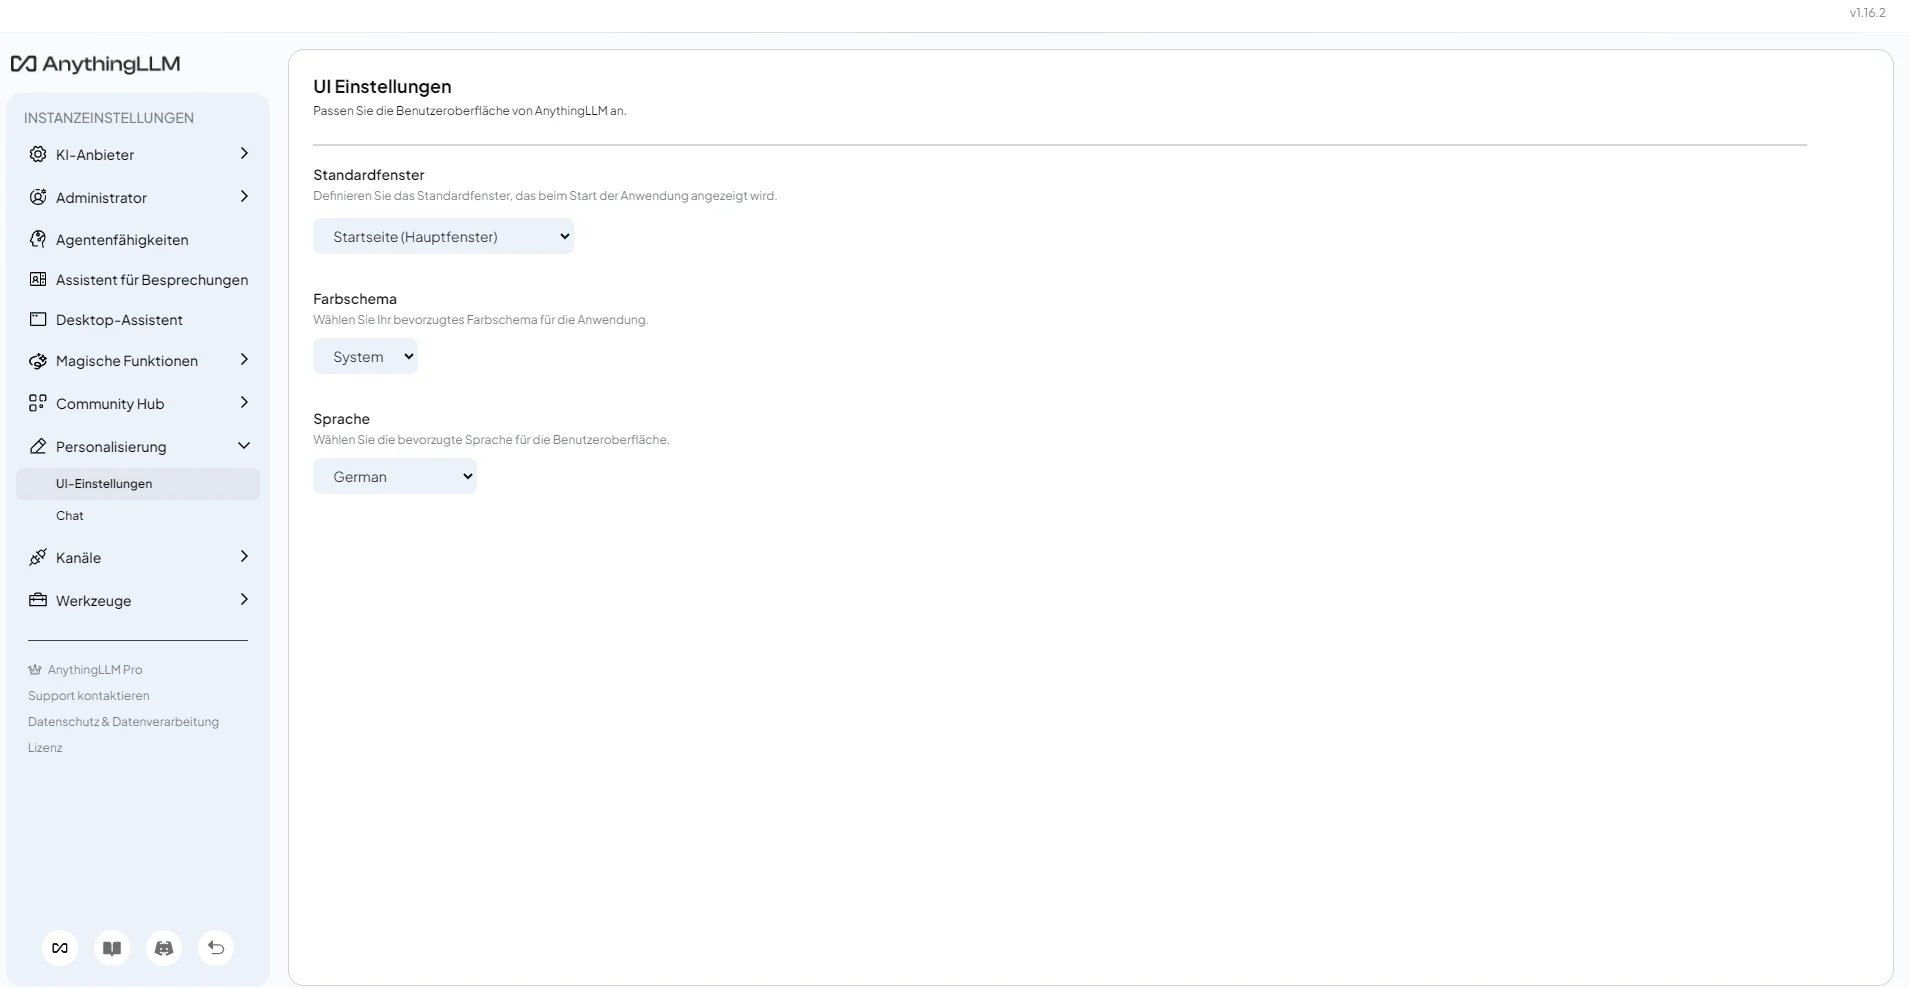Open the Discord icon in footer
This screenshot has width=1909, height=988.
pyautogui.click(x=164, y=948)
